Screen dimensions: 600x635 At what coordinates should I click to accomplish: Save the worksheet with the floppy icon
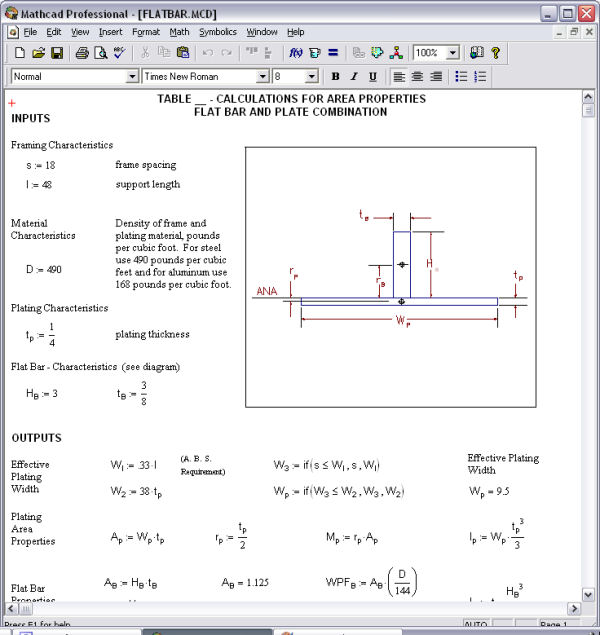pyautogui.click(x=57, y=53)
